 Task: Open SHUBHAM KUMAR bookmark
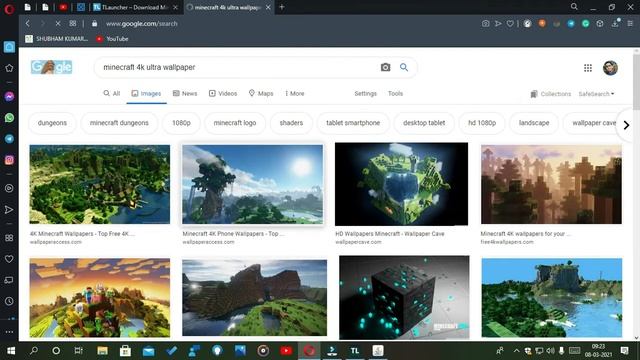[57, 39]
